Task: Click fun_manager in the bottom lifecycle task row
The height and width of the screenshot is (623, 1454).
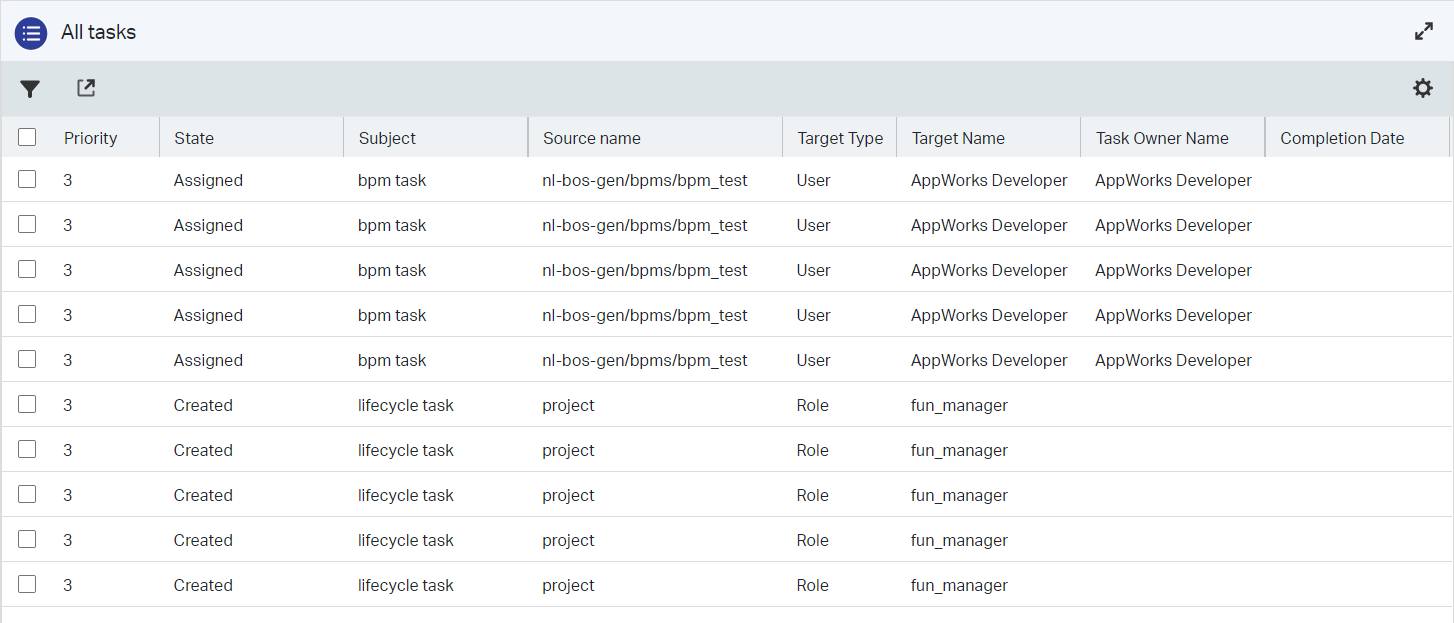Action: [959, 585]
